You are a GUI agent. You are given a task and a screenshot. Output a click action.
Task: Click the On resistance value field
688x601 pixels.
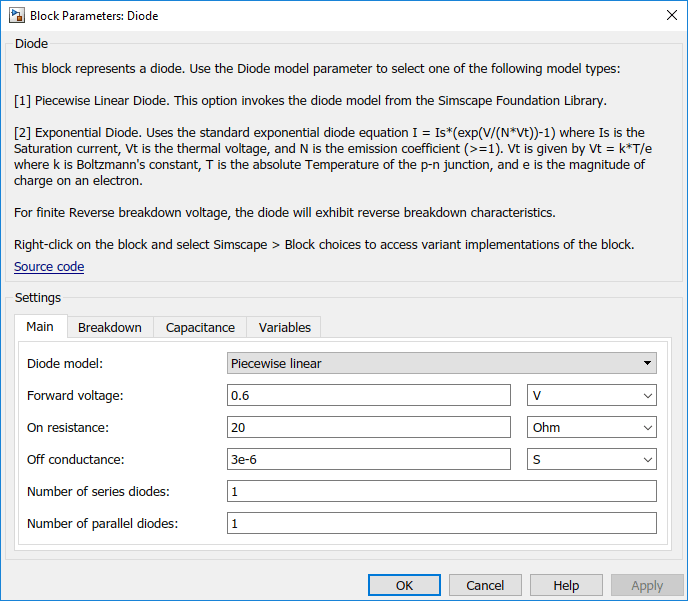[369, 427]
